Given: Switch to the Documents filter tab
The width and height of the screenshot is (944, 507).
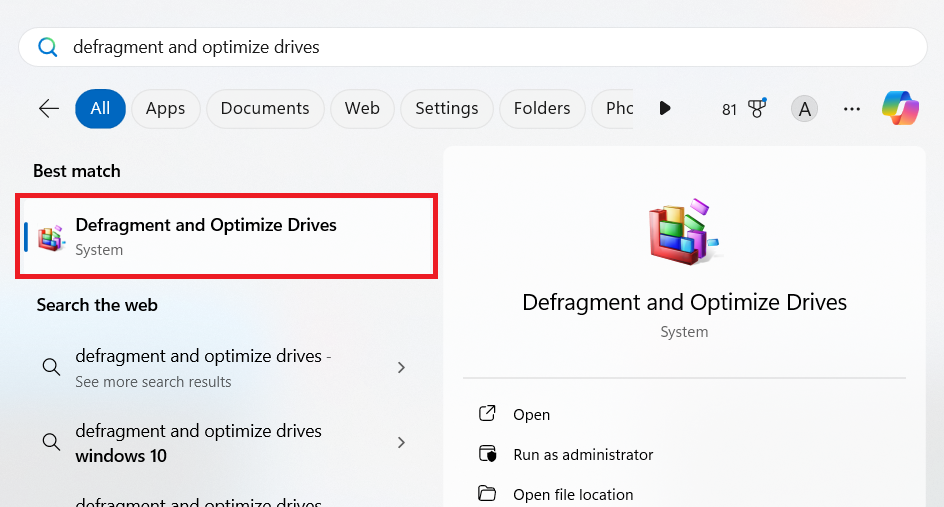Looking at the screenshot, I should (265, 108).
